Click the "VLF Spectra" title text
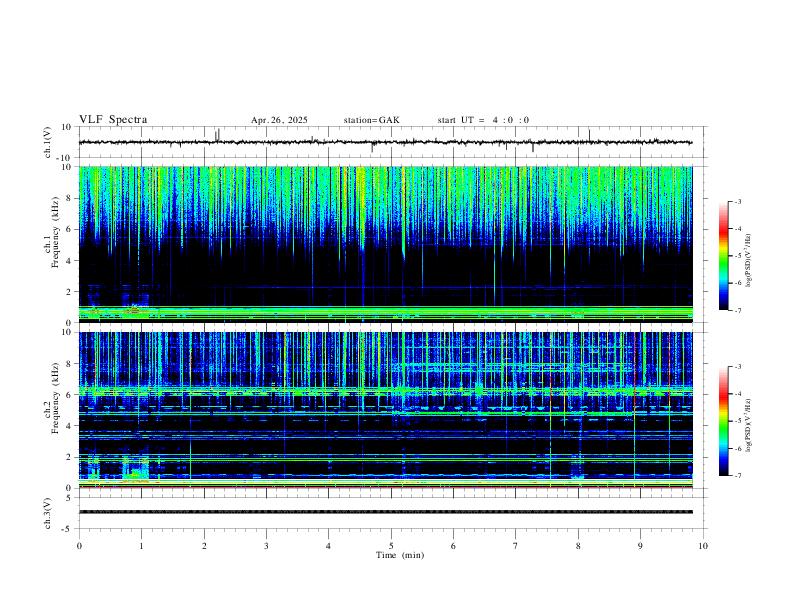The height and width of the screenshot is (612, 792). [x=113, y=120]
